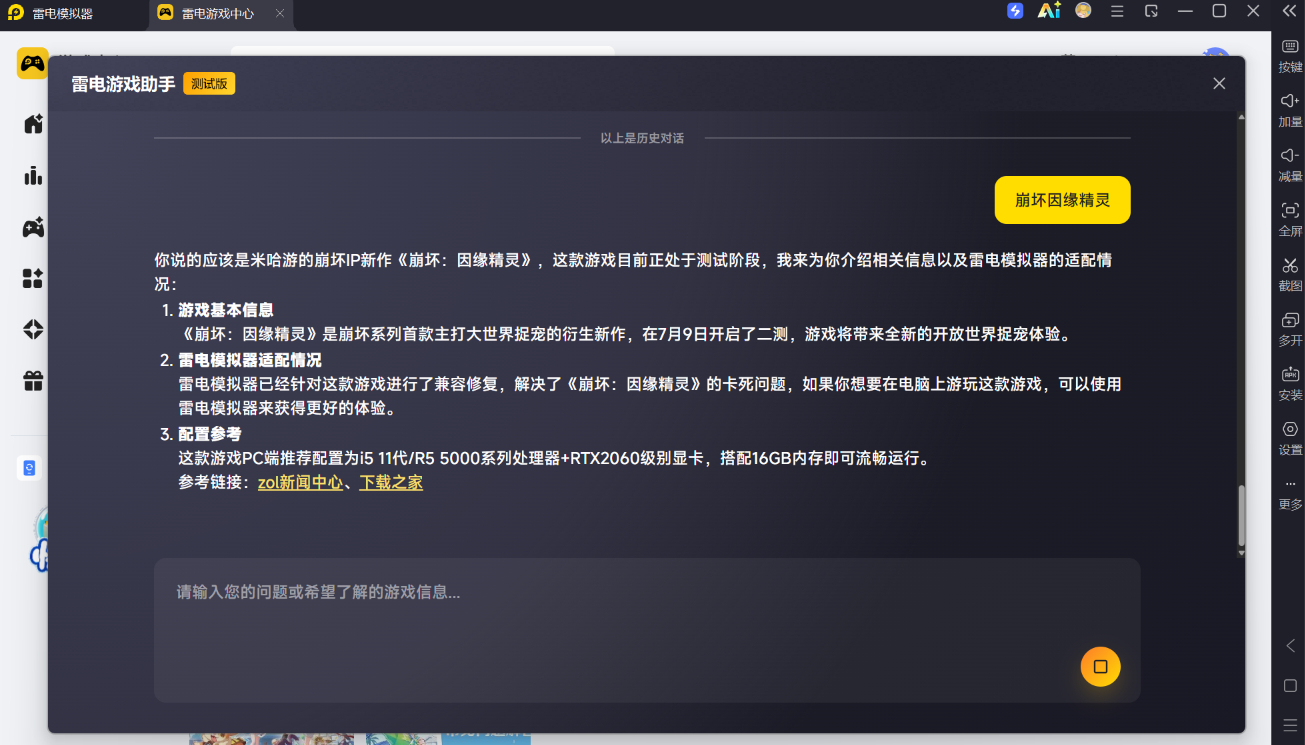Tap the Android recent apps button
This screenshot has width=1305, height=745.
(1290, 724)
